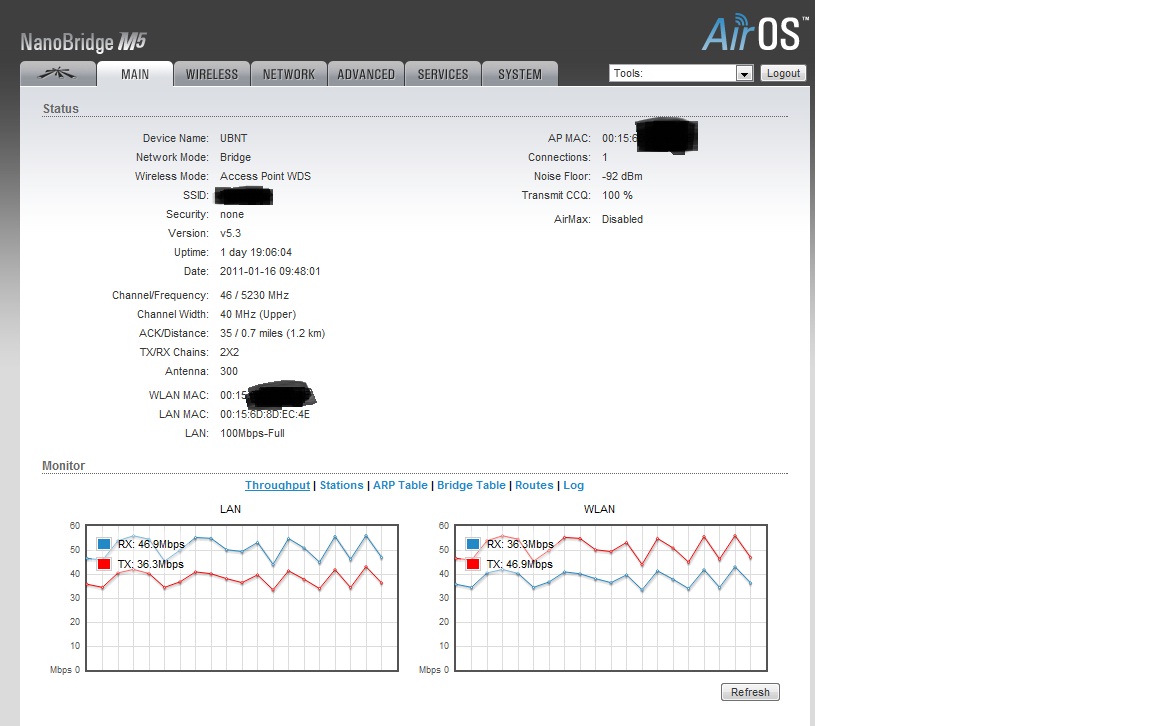Click the LAN graph TX: 36.3Mbps label

click(x=151, y=564)
